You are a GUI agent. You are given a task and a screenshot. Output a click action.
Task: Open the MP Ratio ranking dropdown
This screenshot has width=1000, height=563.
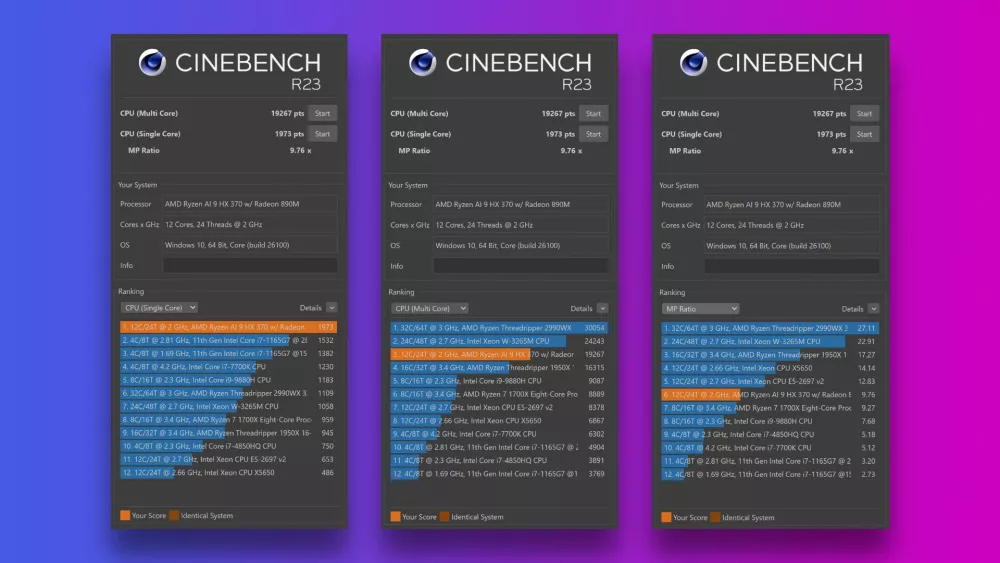(700, 309)
